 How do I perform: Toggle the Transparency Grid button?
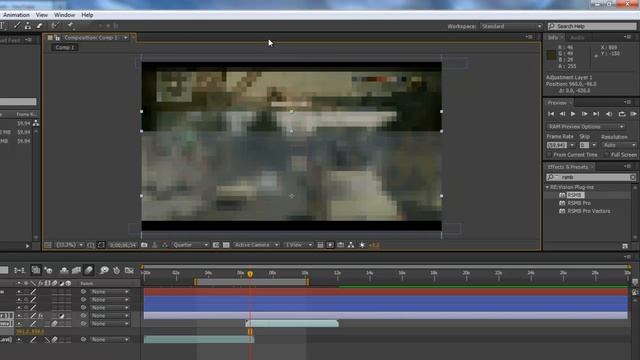(x=226, y=245)
